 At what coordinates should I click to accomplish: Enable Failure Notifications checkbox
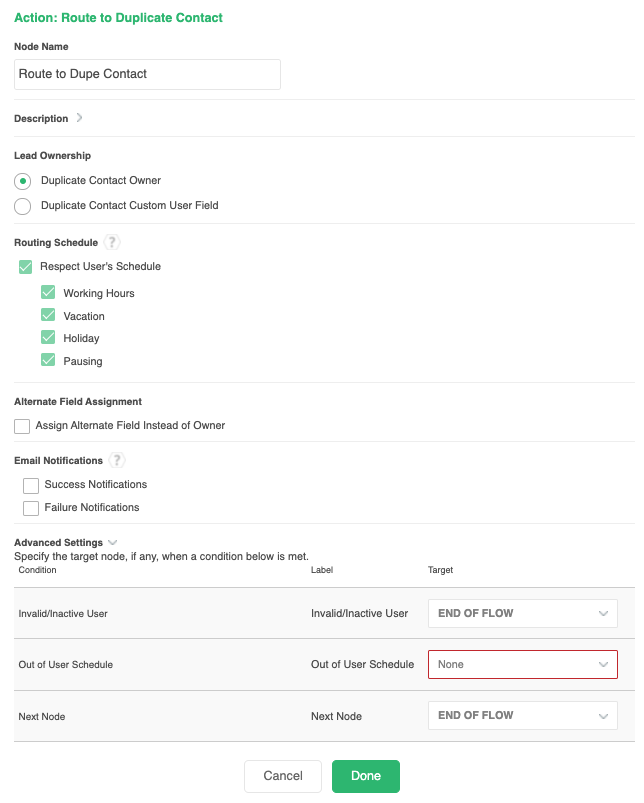pos(31,508)
